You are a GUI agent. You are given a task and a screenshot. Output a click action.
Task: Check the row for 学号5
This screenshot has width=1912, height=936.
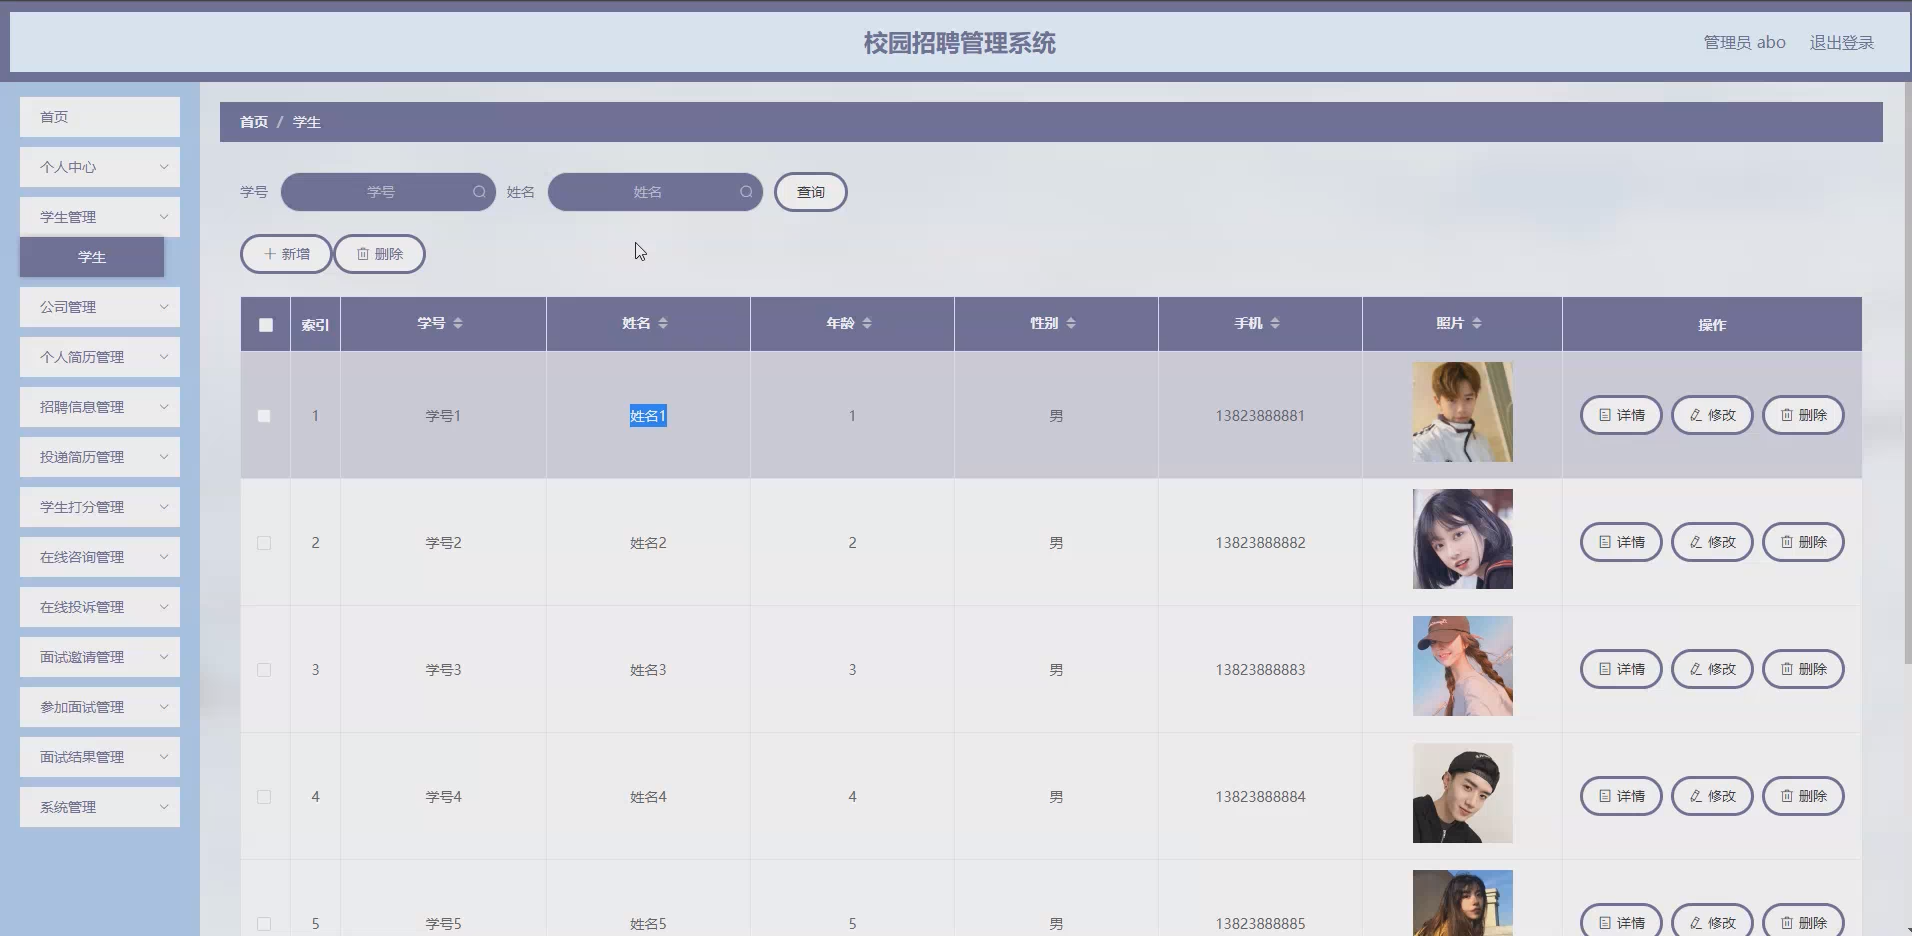[x=264, y=924]
